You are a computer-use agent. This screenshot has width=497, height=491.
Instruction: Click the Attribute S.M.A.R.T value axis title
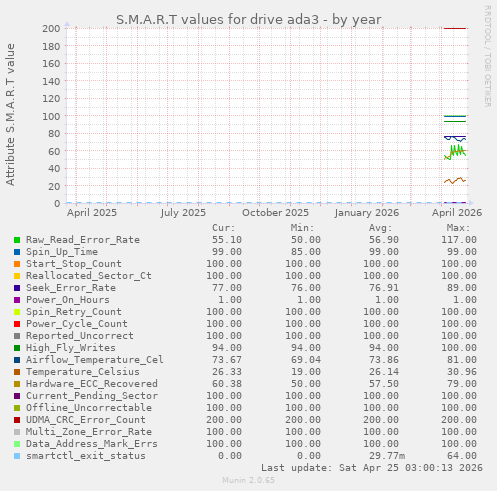(x=10, y=114)
